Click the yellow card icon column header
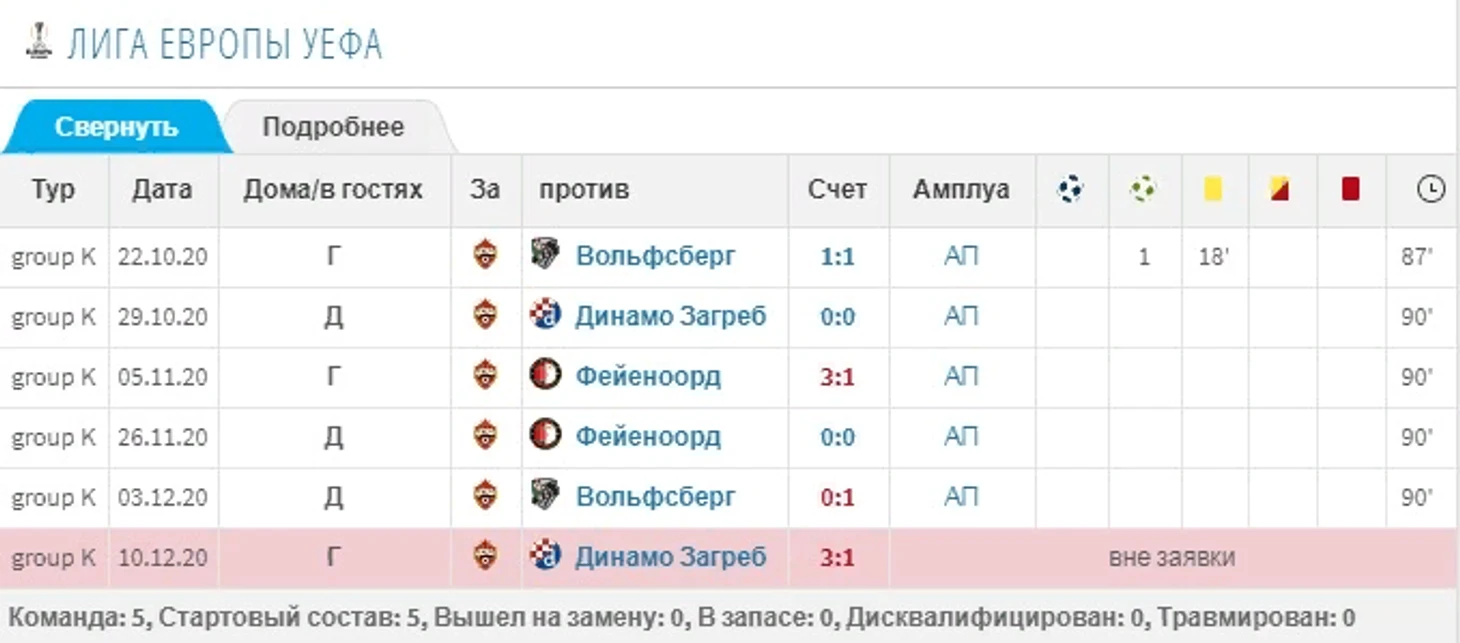Viewport: 1460px width, 643px height. [x=1213, y=189]
